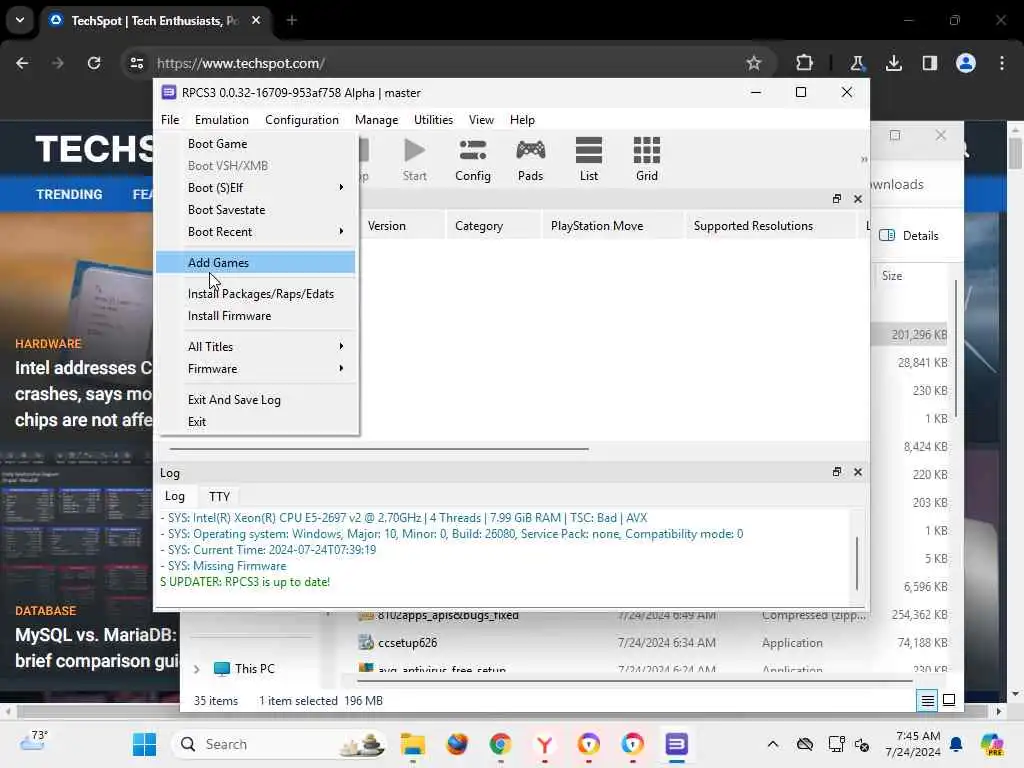Open the Manage menu
The height and width of the screenshot is (768, 1024).
click(x=376, y=120)
